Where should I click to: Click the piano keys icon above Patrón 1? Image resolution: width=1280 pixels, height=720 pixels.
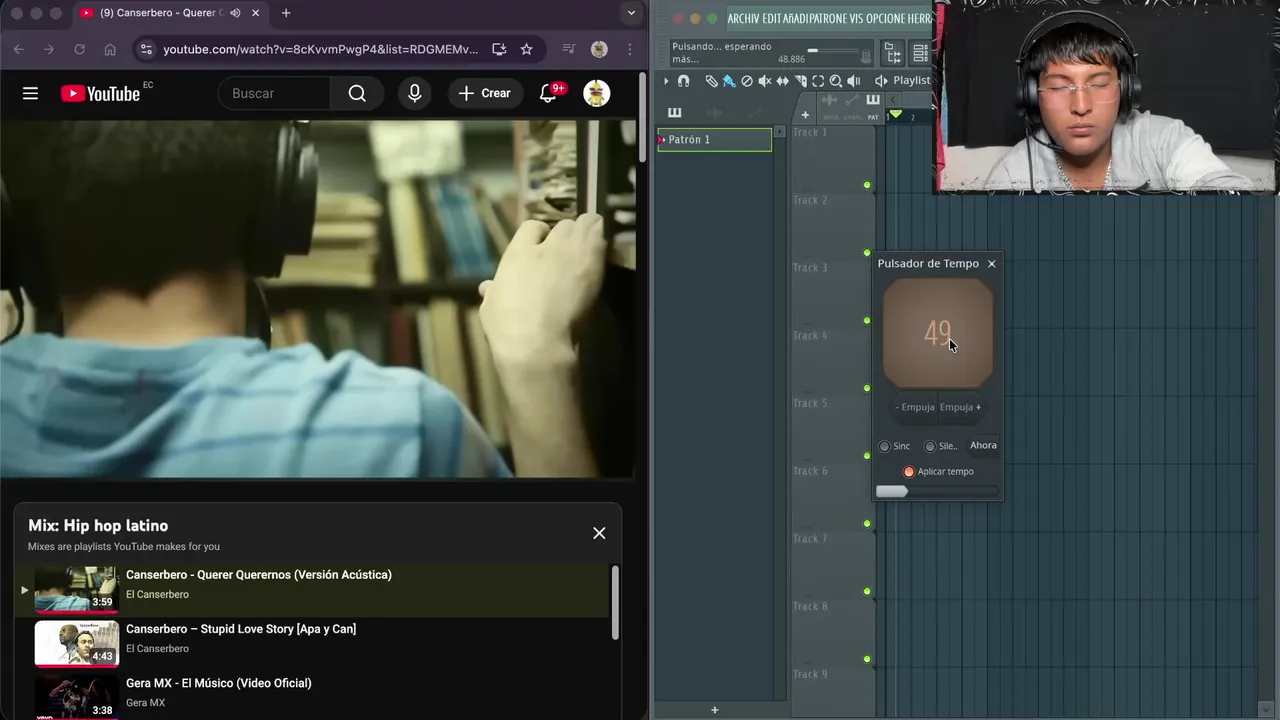(674, 113)
